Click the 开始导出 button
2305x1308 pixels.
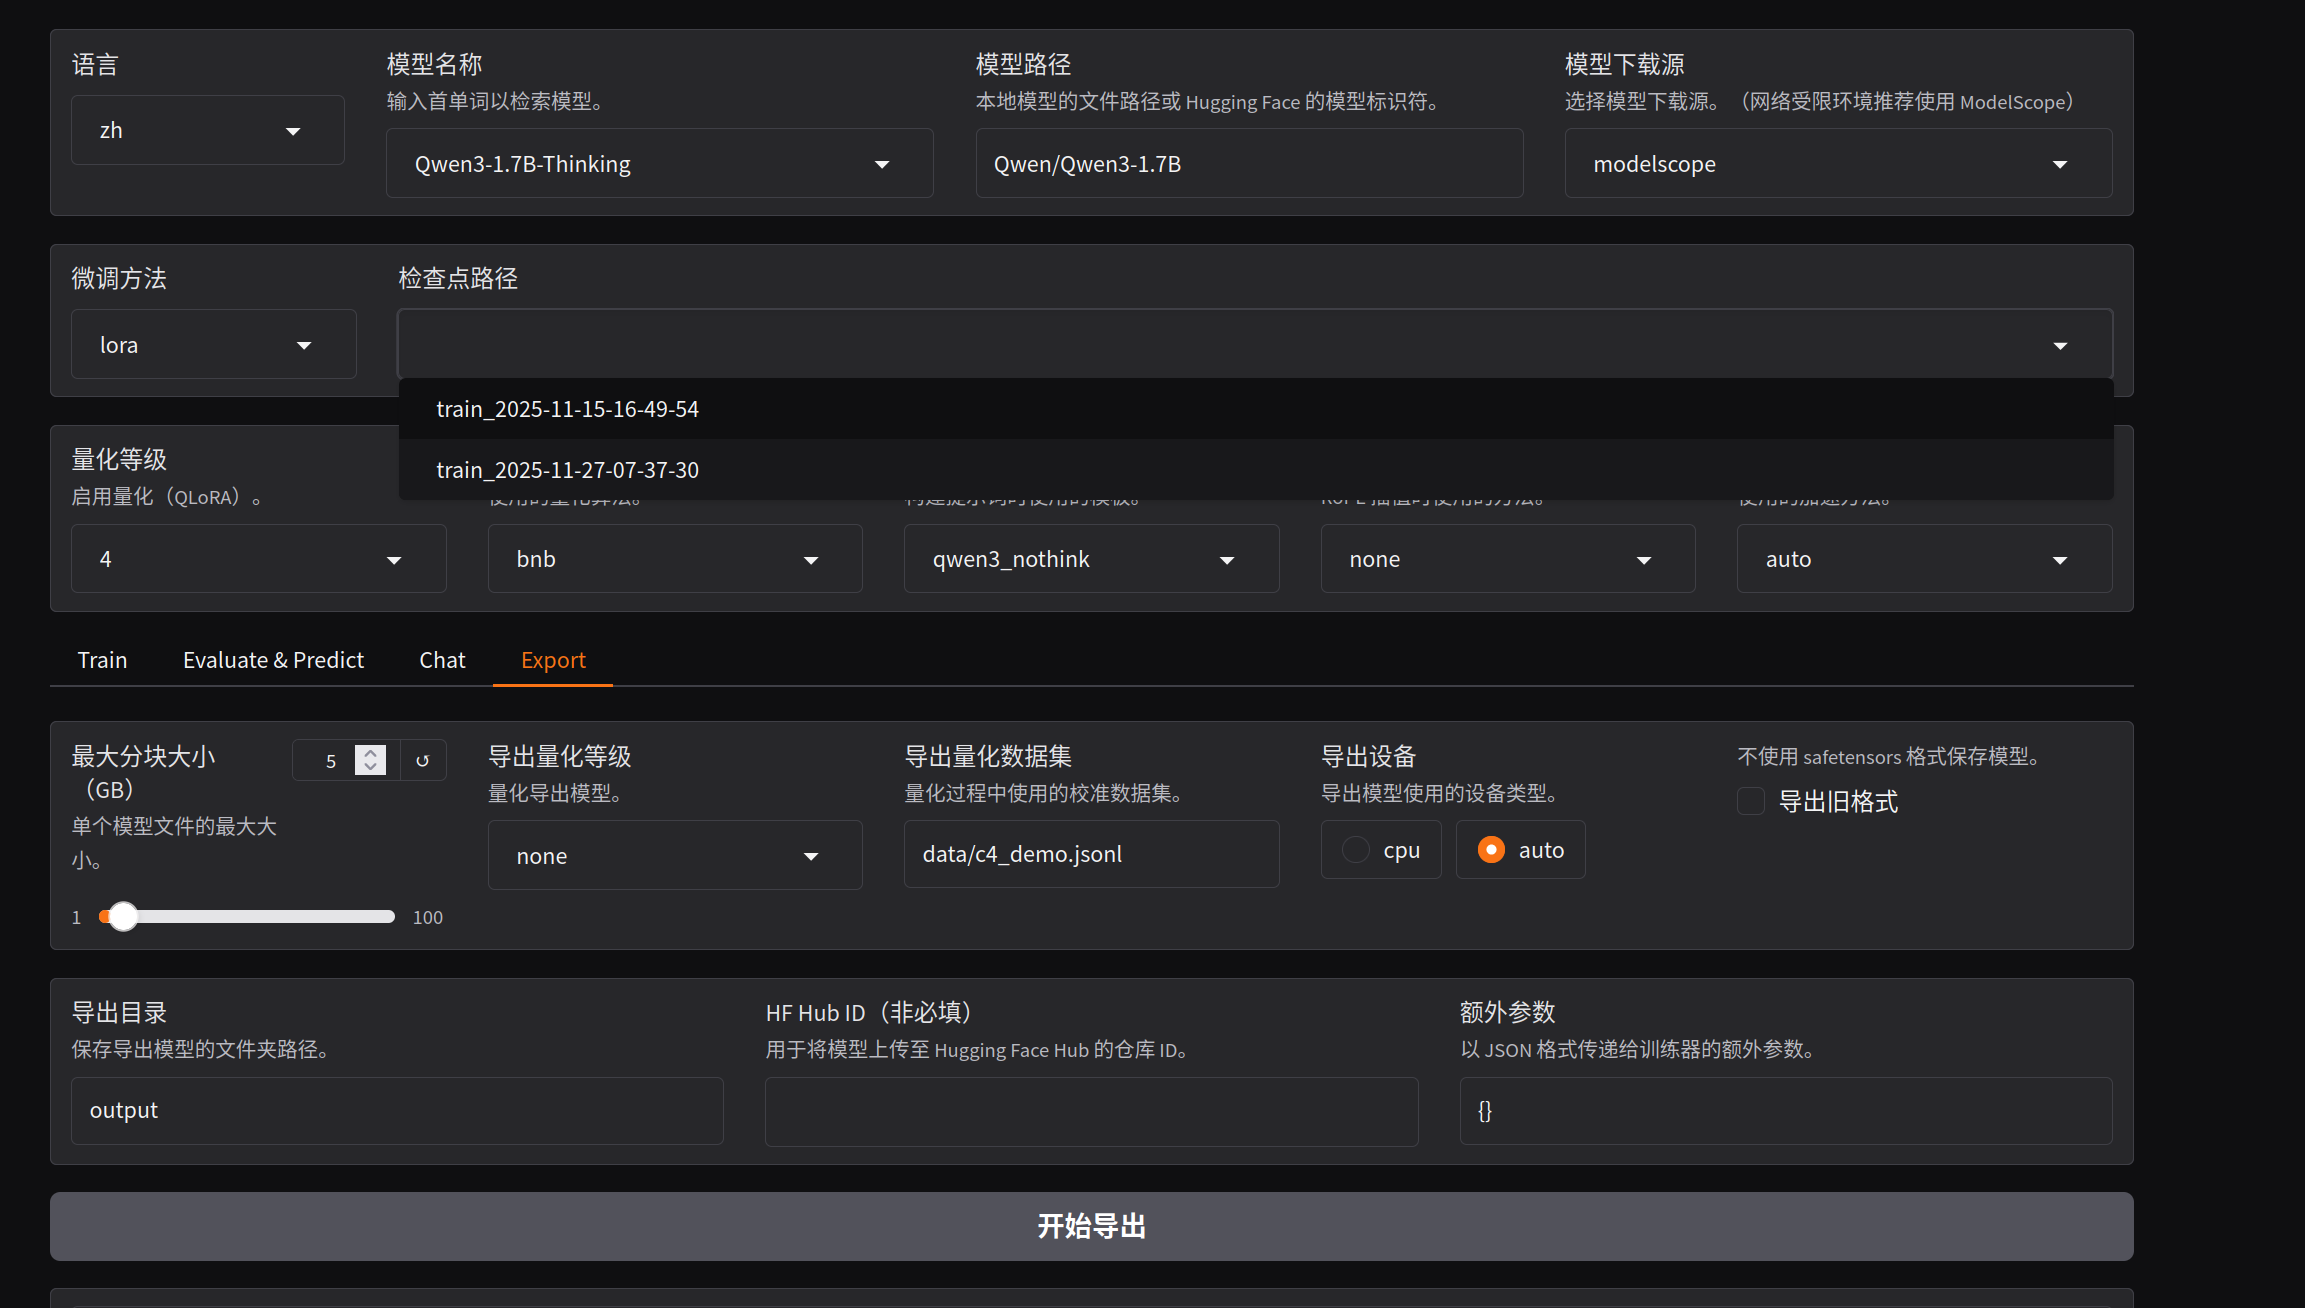[1091, 1226]
